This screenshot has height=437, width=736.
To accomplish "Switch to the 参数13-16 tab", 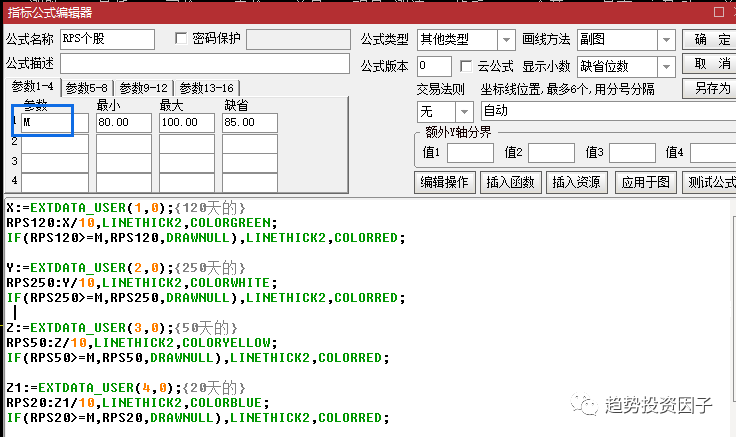I will [207, 88].
